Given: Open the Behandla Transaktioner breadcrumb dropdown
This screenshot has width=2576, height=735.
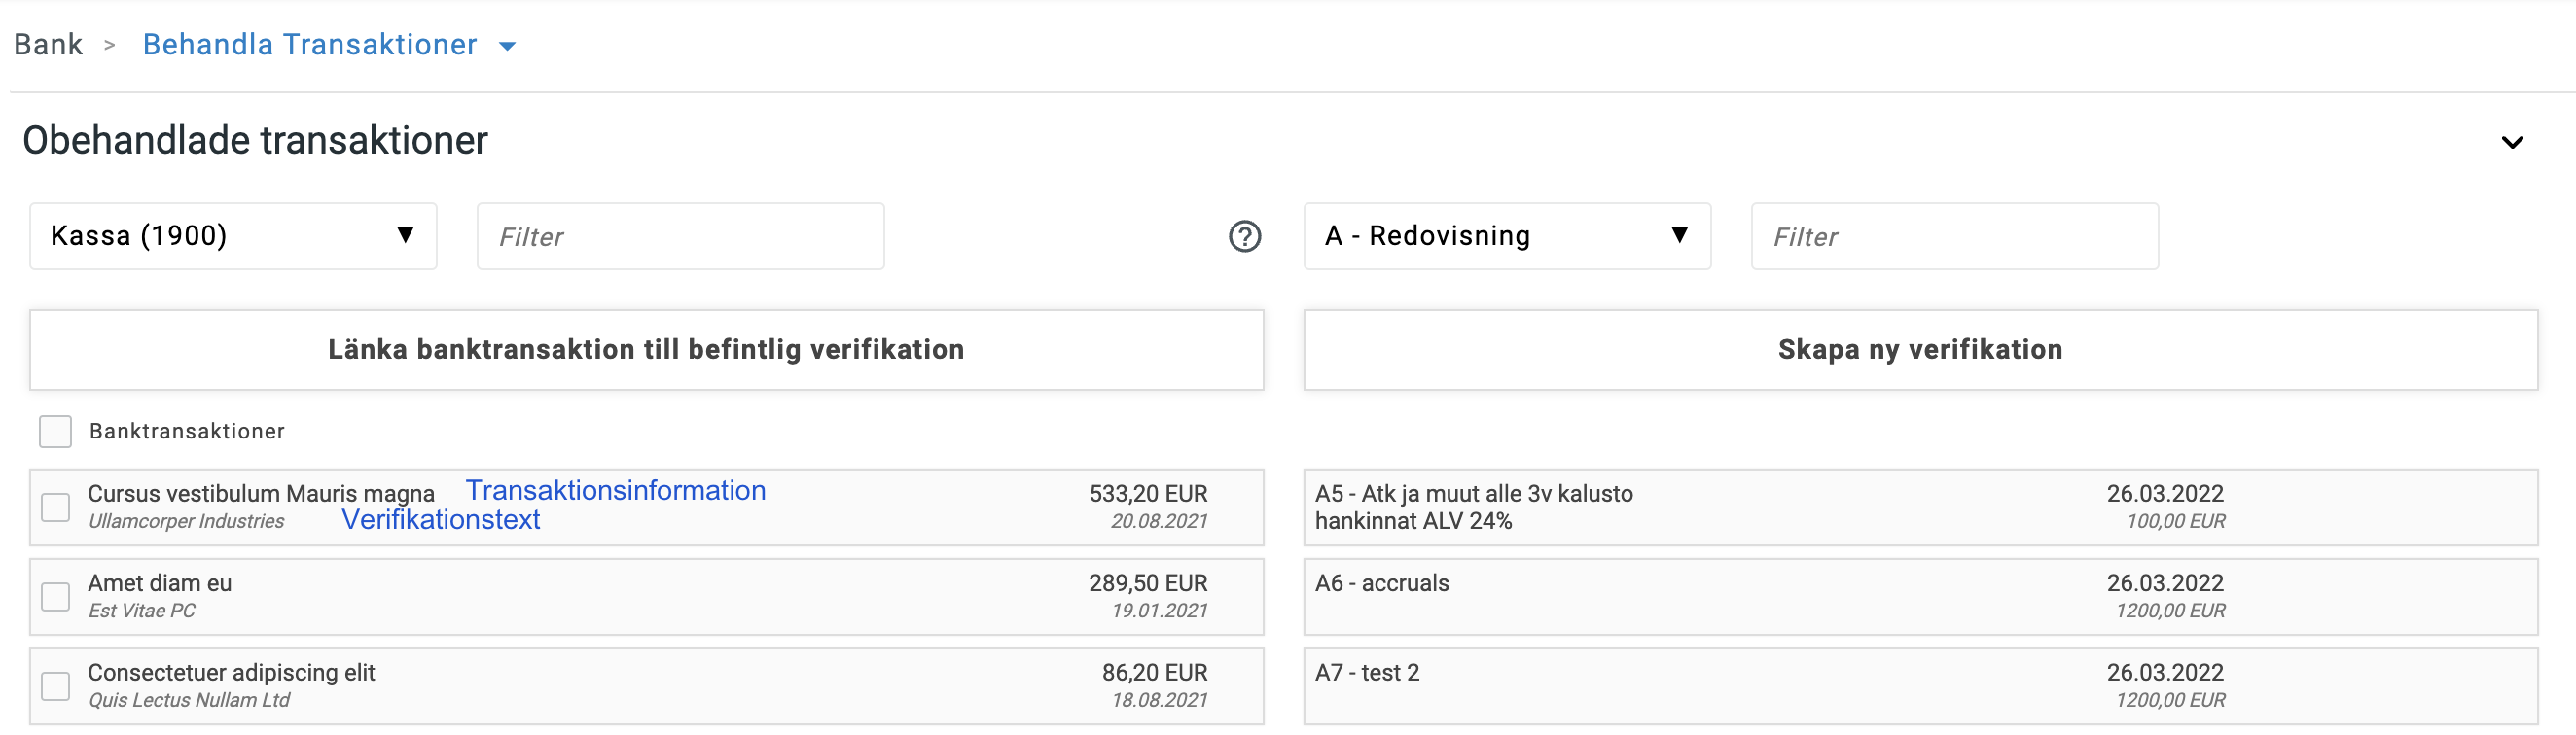Looking at the screenshot, I should (x=507, y=46).
